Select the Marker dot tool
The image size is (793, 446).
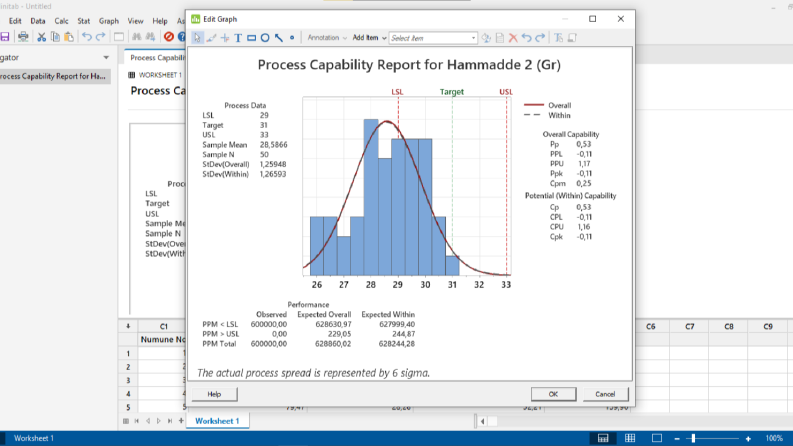point(292,38)
